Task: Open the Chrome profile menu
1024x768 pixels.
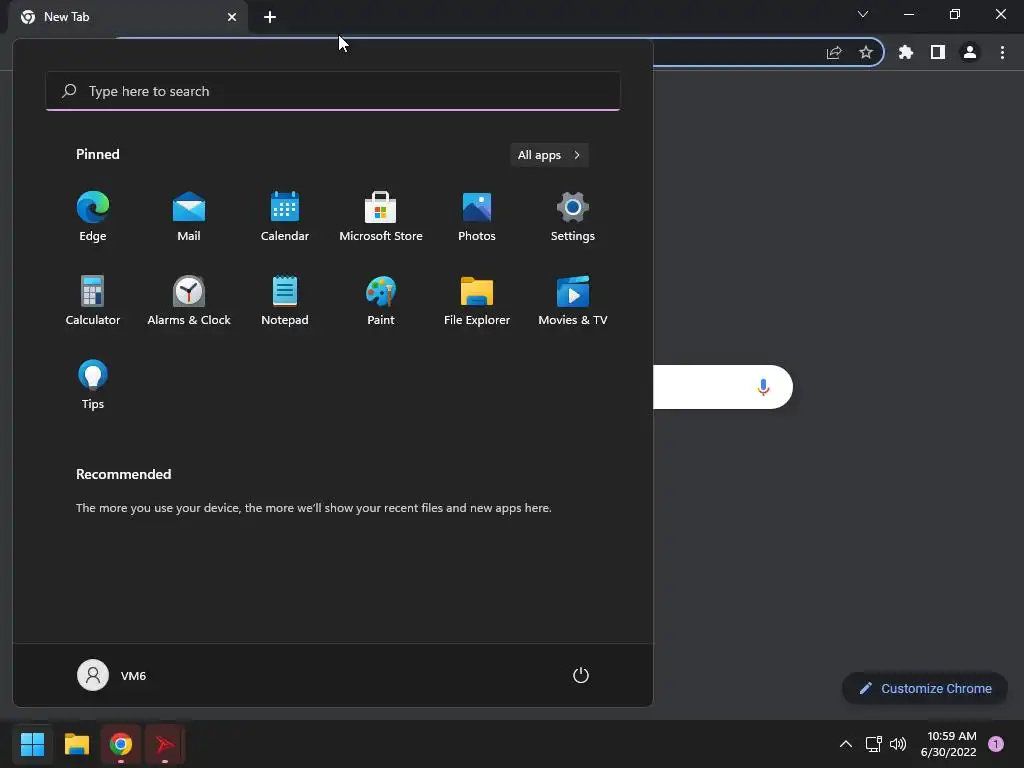Action: pos(970,52)
